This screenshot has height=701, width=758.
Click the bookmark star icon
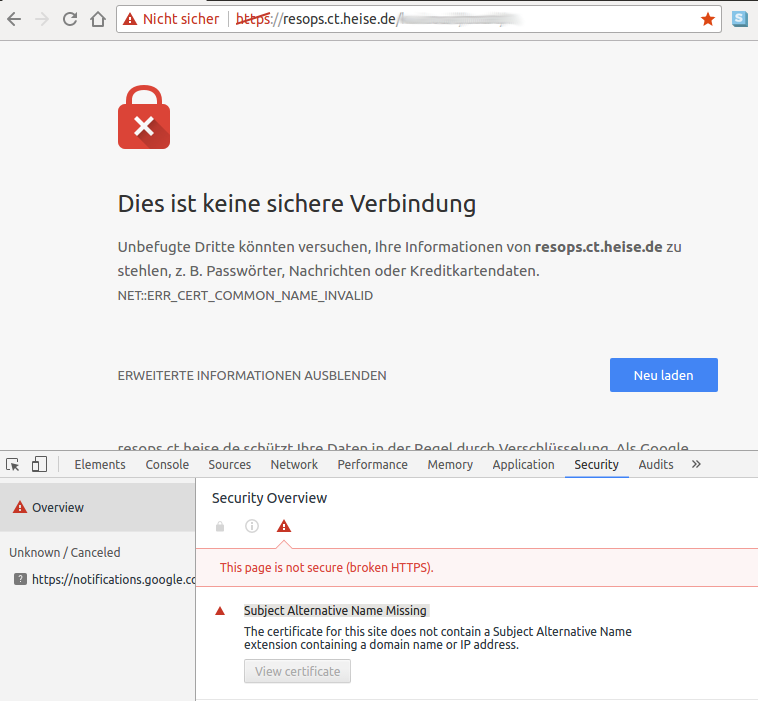708,19
